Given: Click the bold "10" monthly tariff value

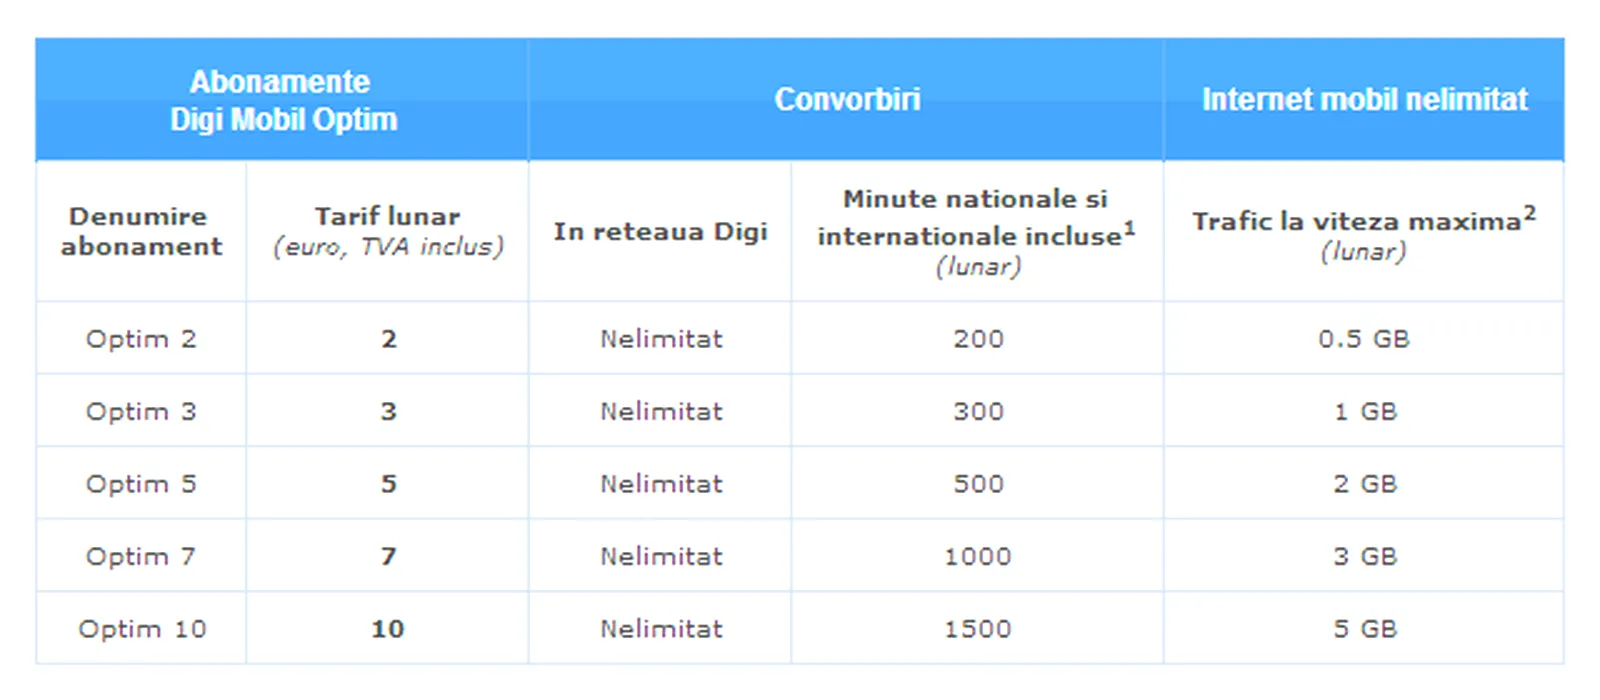Looking at the screenshot, I should 388,629.
